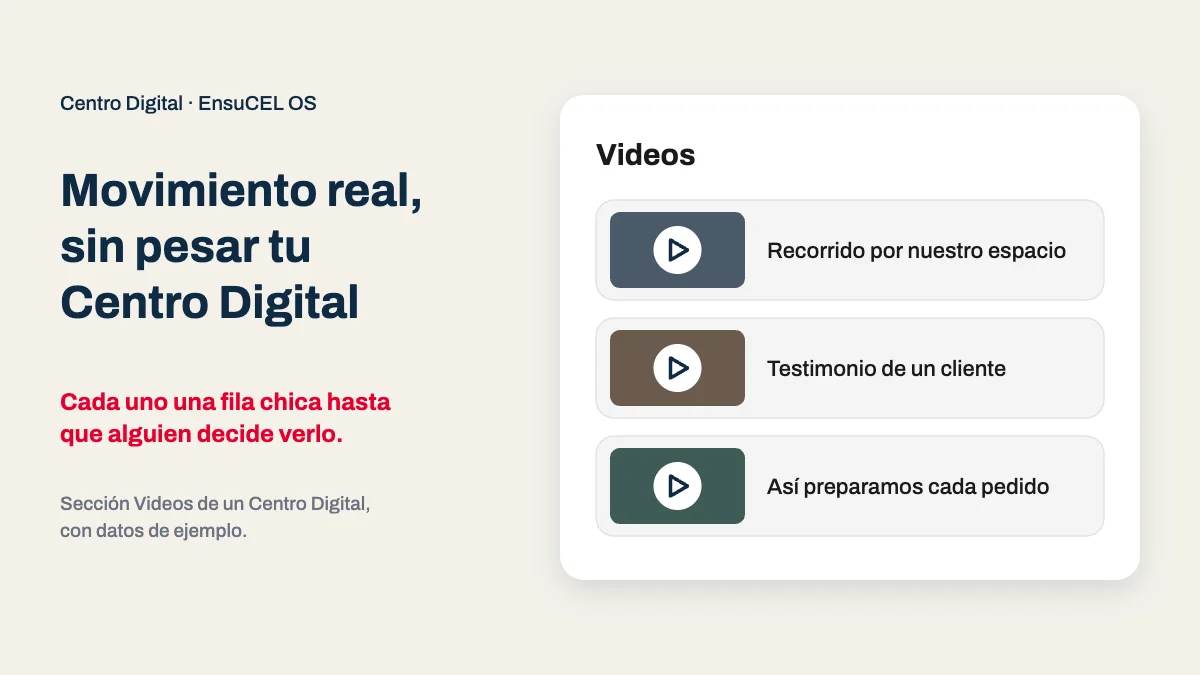This screenshot has width=1200, height=675.
Task: Click the 'Movimiento real, sin pesar' headline
Action: click(241, 246)
